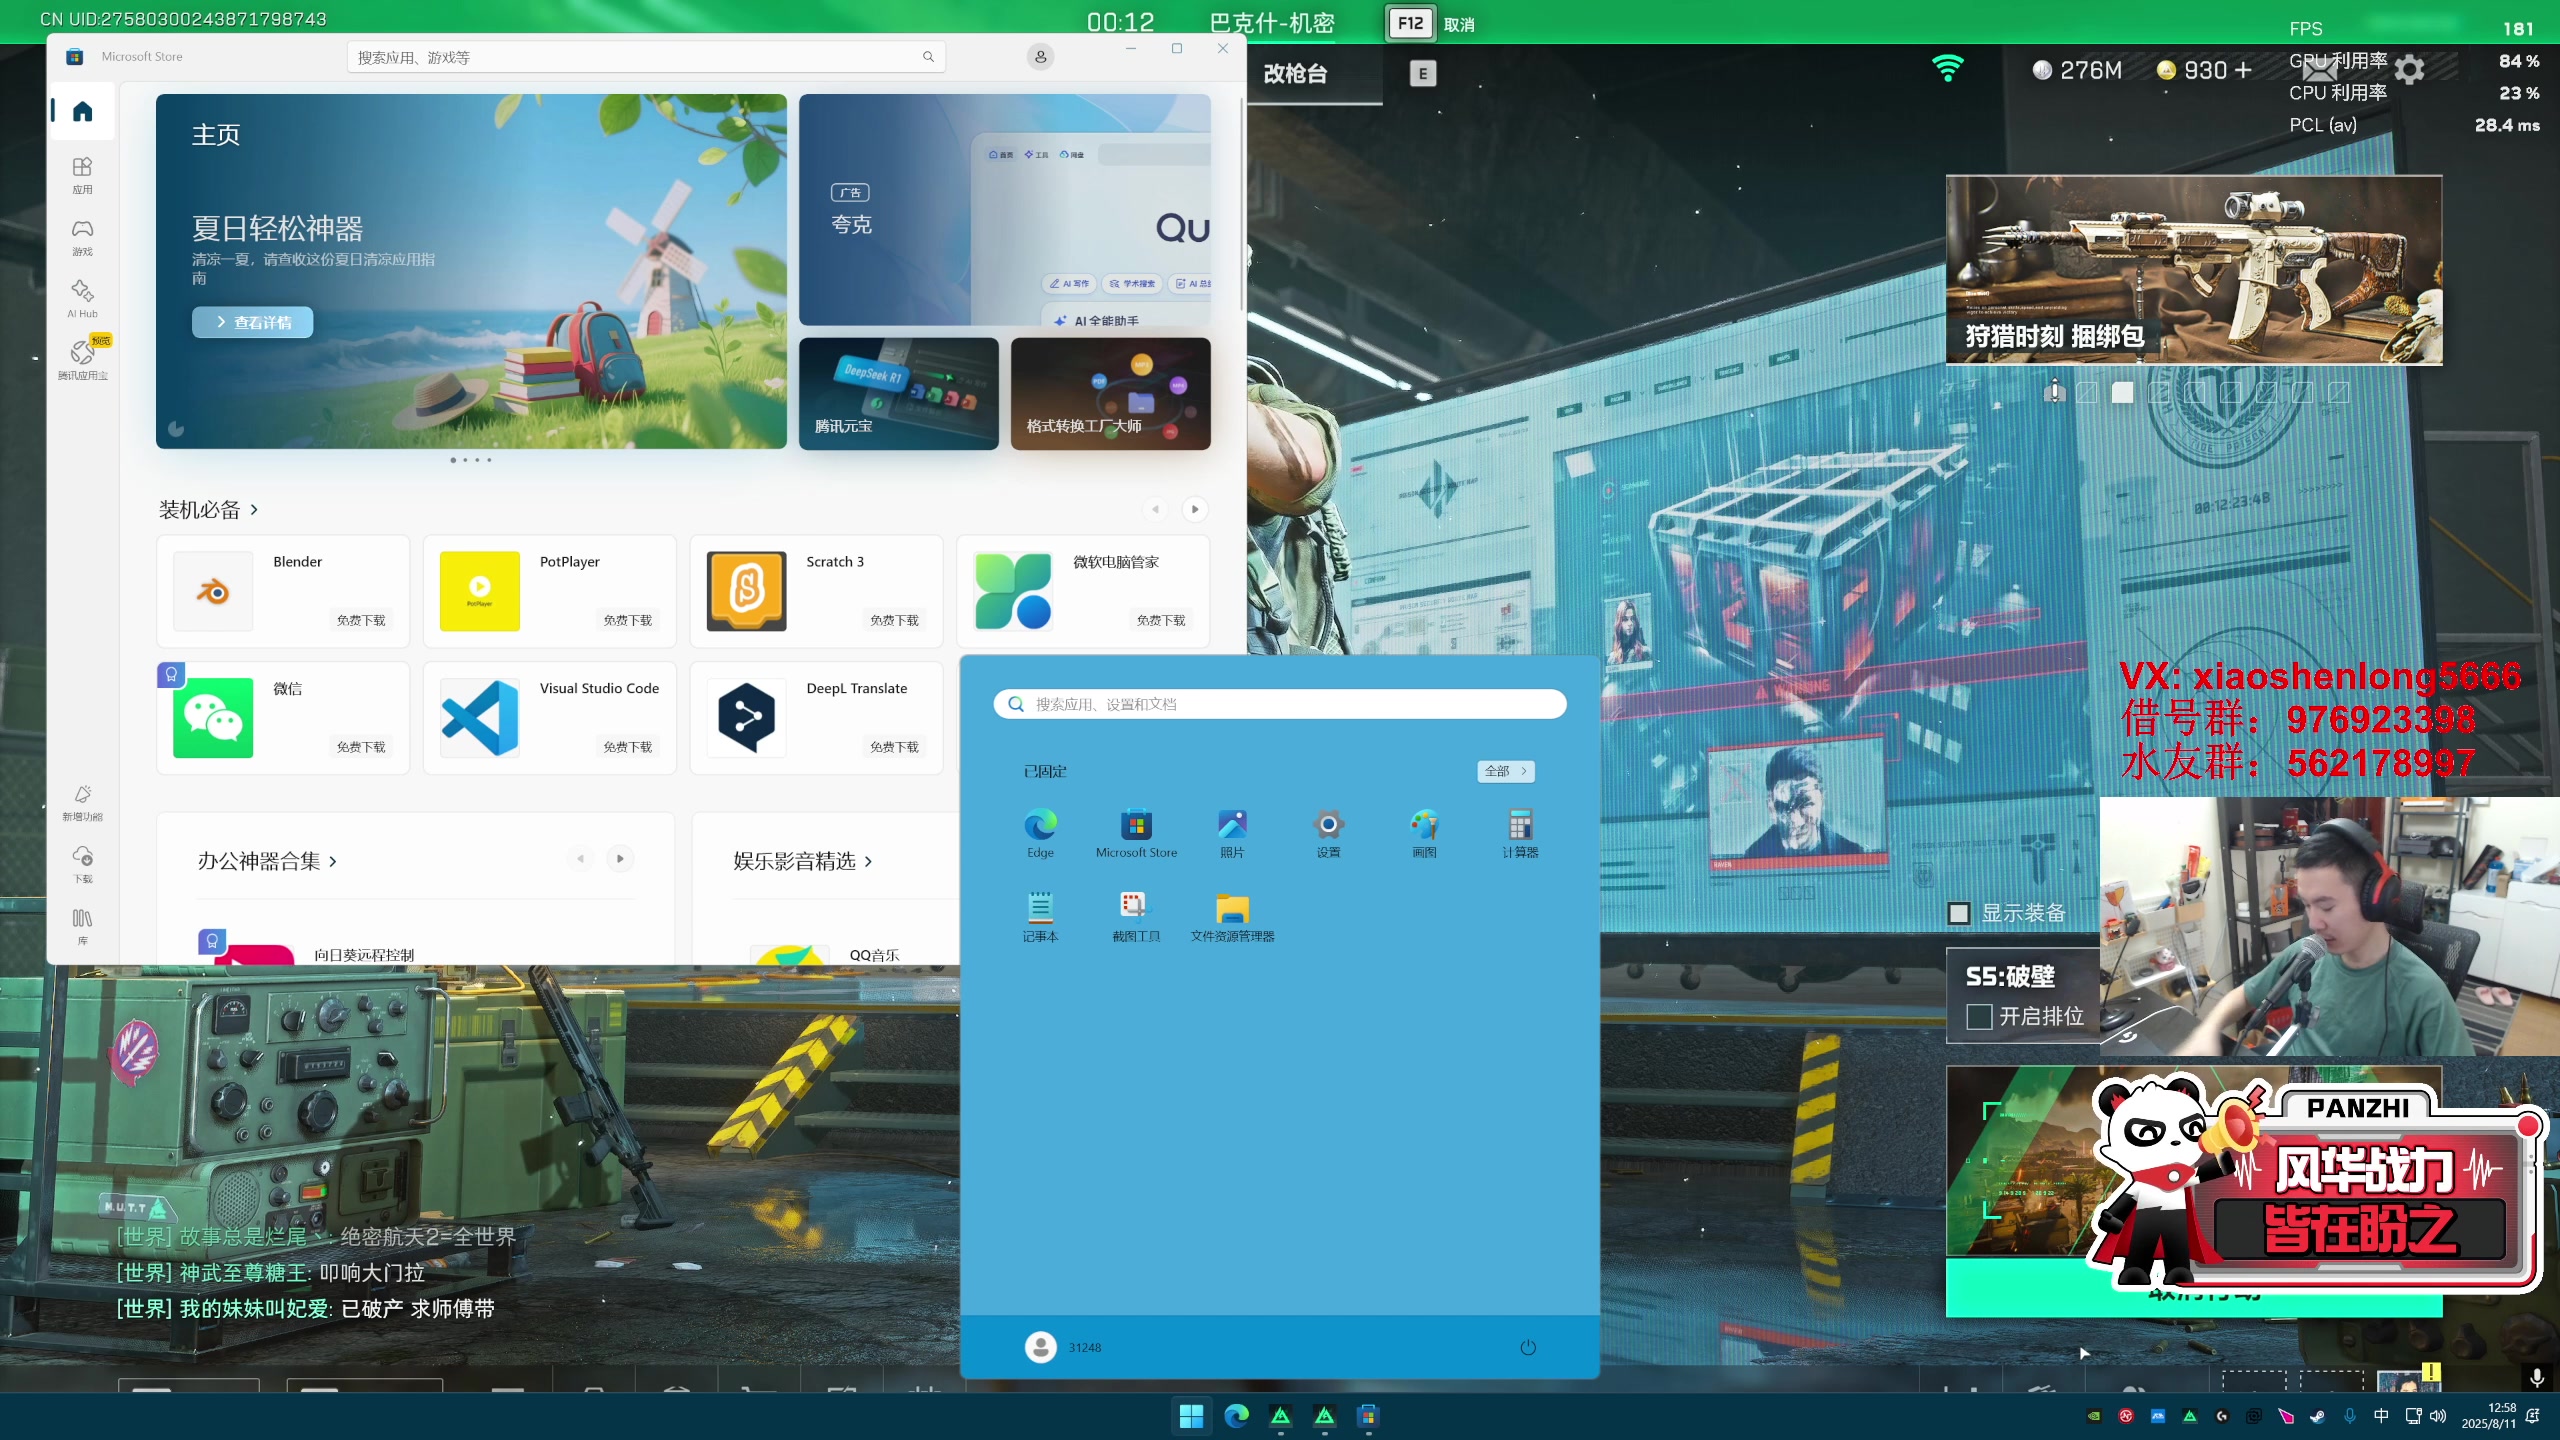Viewport: 2560px width, 1440px height.
Task: Click the Store window vertical scrollbar
Action: (x=1241, y=205)
